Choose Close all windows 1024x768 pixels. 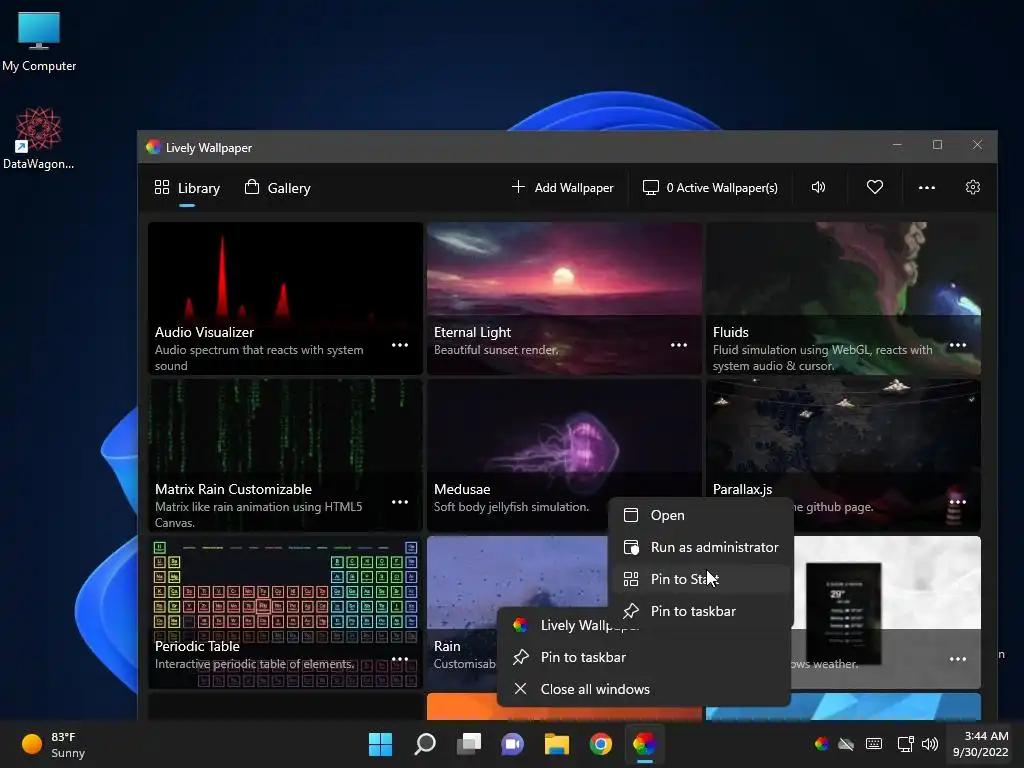click(643, 689)
